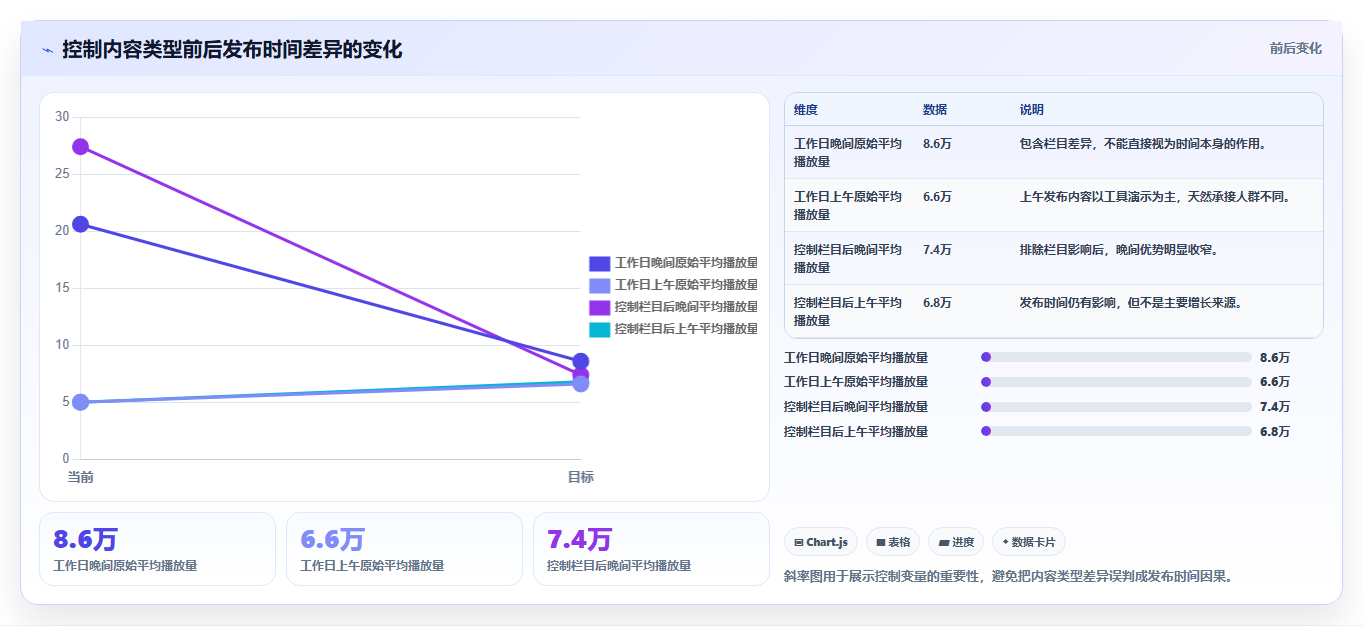Viewport: 1363px width, 626px height.
Task: Click the value 6.8万 beside the last progress bar
Action: point(1275,432)
